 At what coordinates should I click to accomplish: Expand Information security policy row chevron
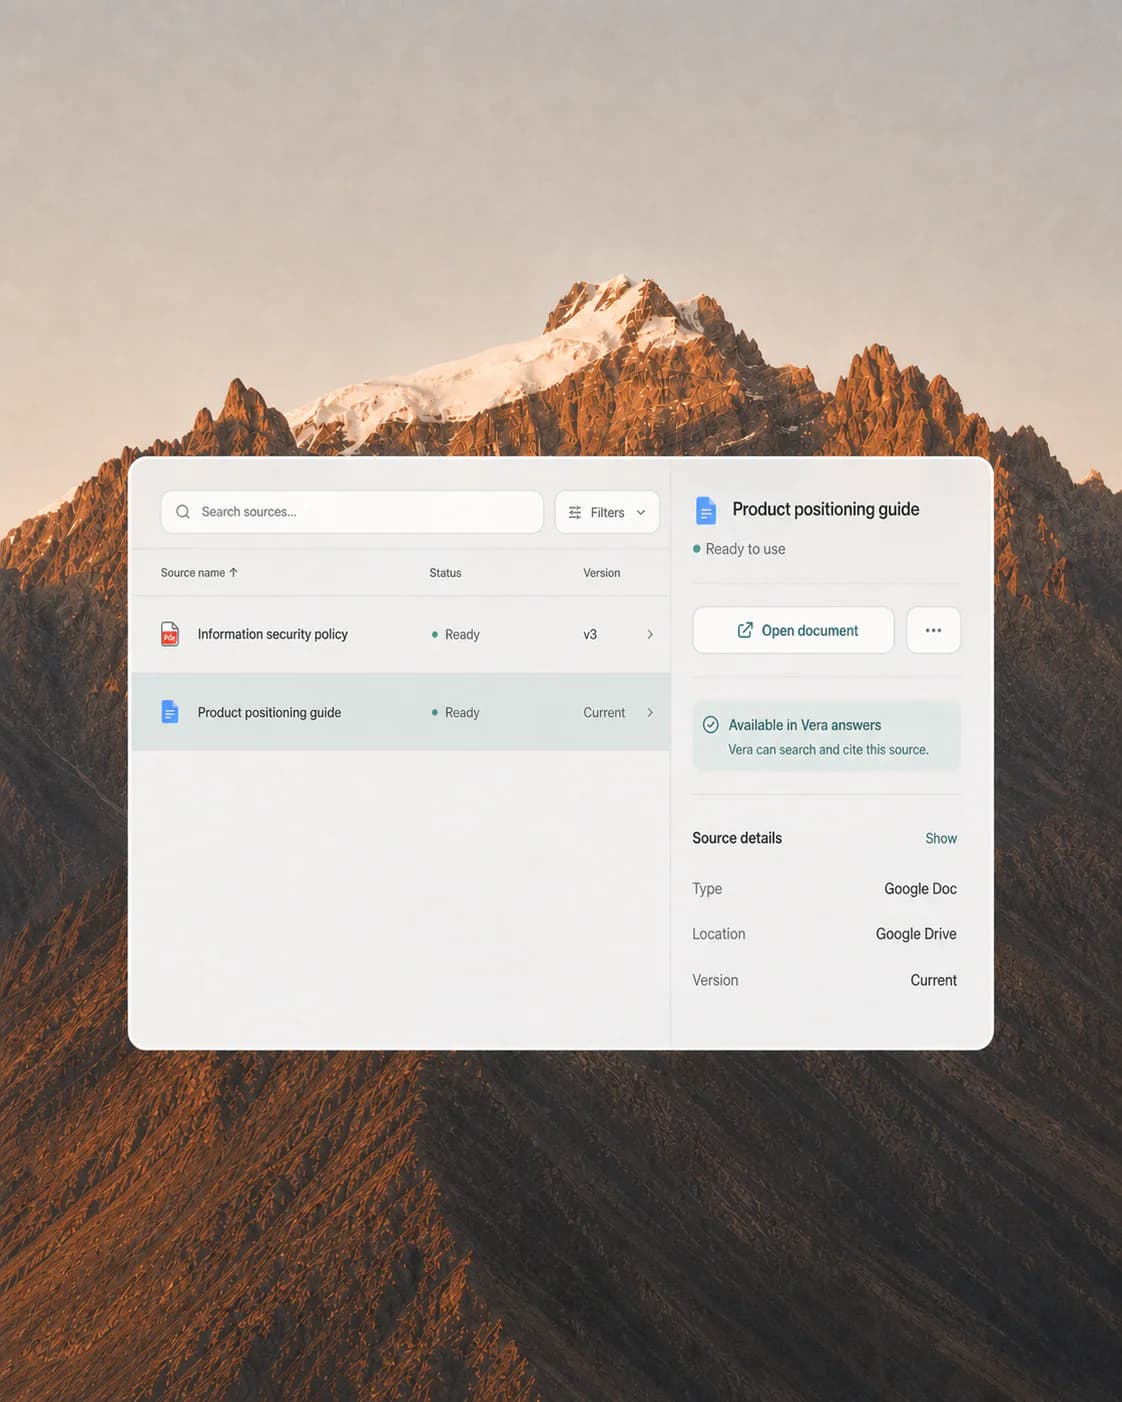pos(650,634)
